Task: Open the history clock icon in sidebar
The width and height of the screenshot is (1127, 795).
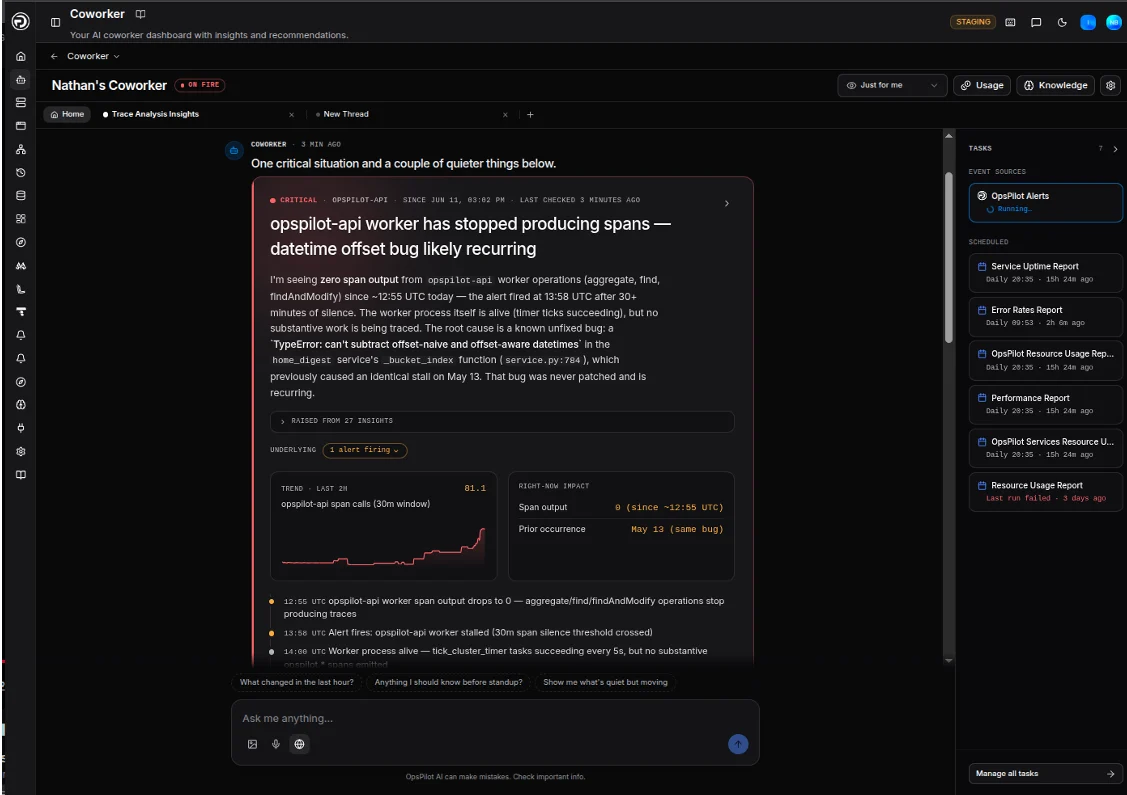Action: click(21, 173)
